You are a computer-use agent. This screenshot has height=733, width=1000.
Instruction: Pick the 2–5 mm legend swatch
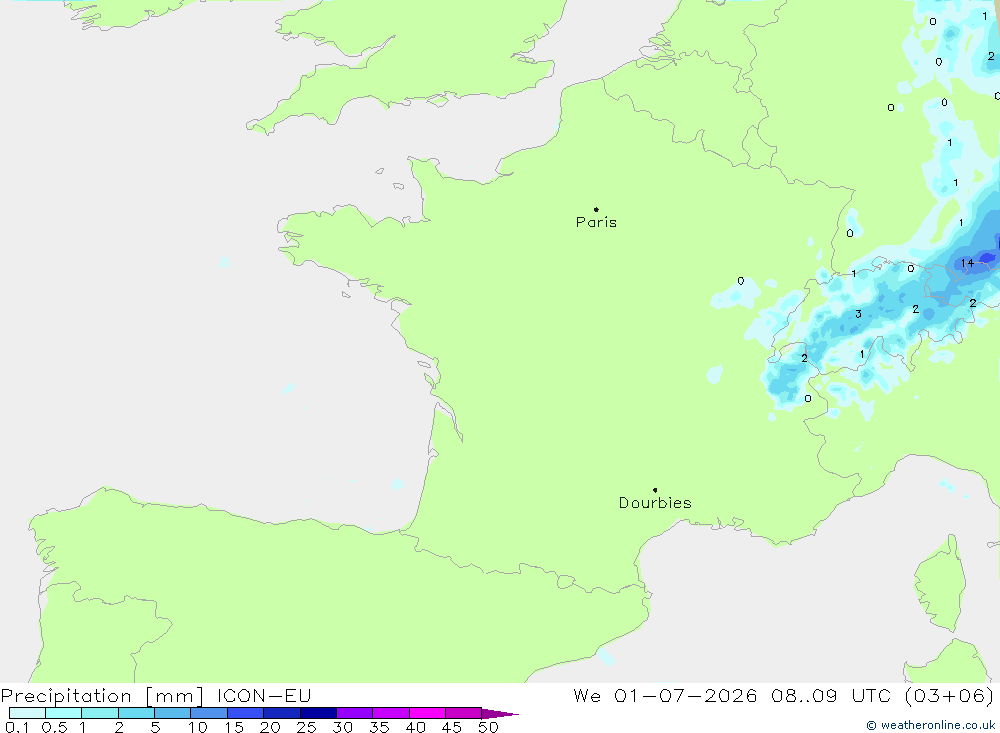[x=136, y=713]
